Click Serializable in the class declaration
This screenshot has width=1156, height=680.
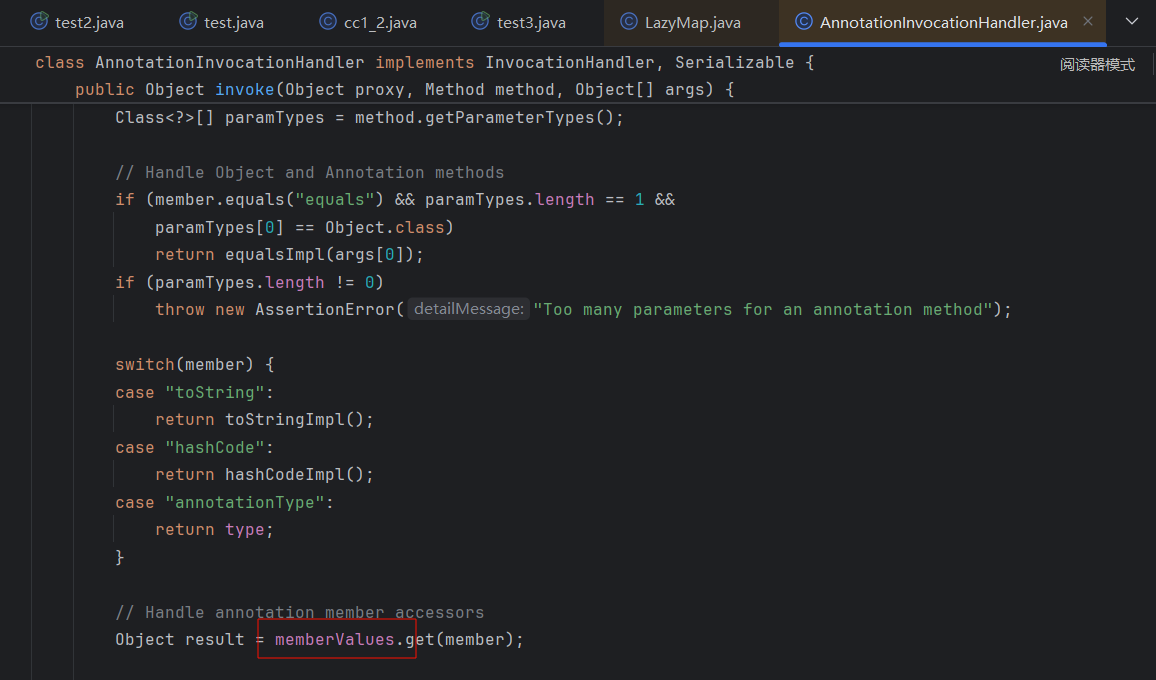[x=734, y=63]
